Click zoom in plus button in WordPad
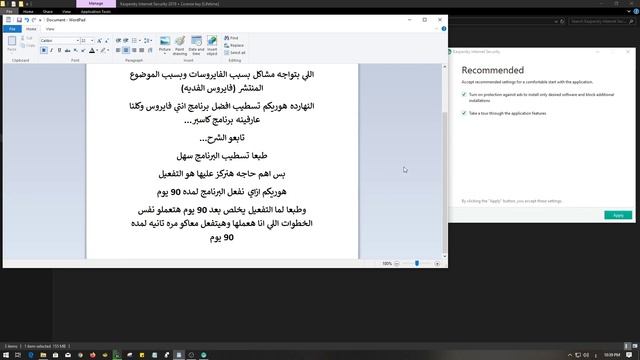The width and height of the screenshot is (640, 360). [437, 264]
